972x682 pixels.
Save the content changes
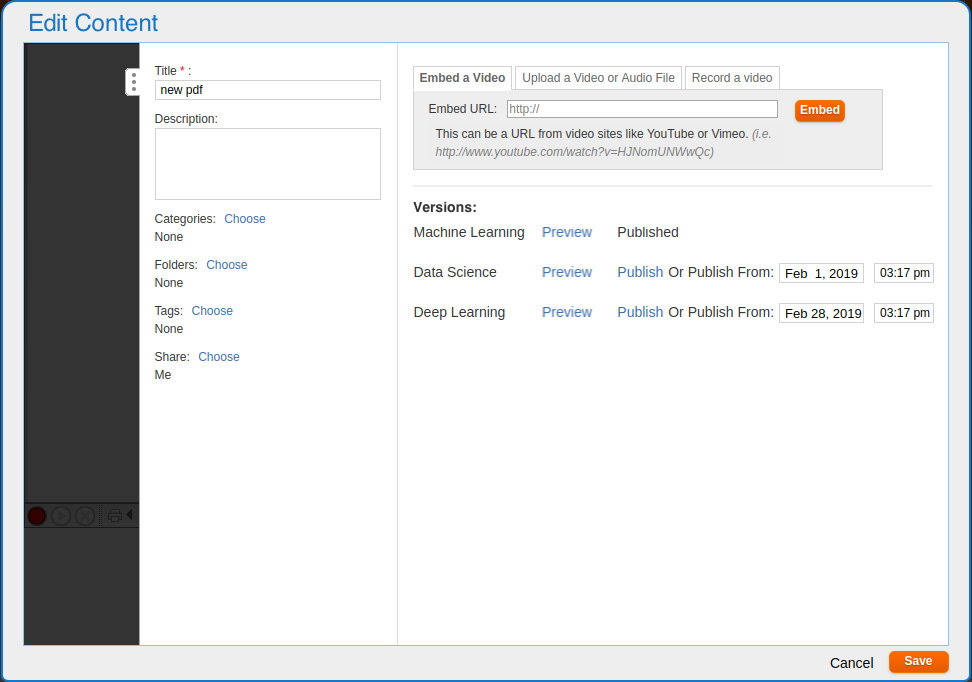pyautogui.click(x=918, y=661)
